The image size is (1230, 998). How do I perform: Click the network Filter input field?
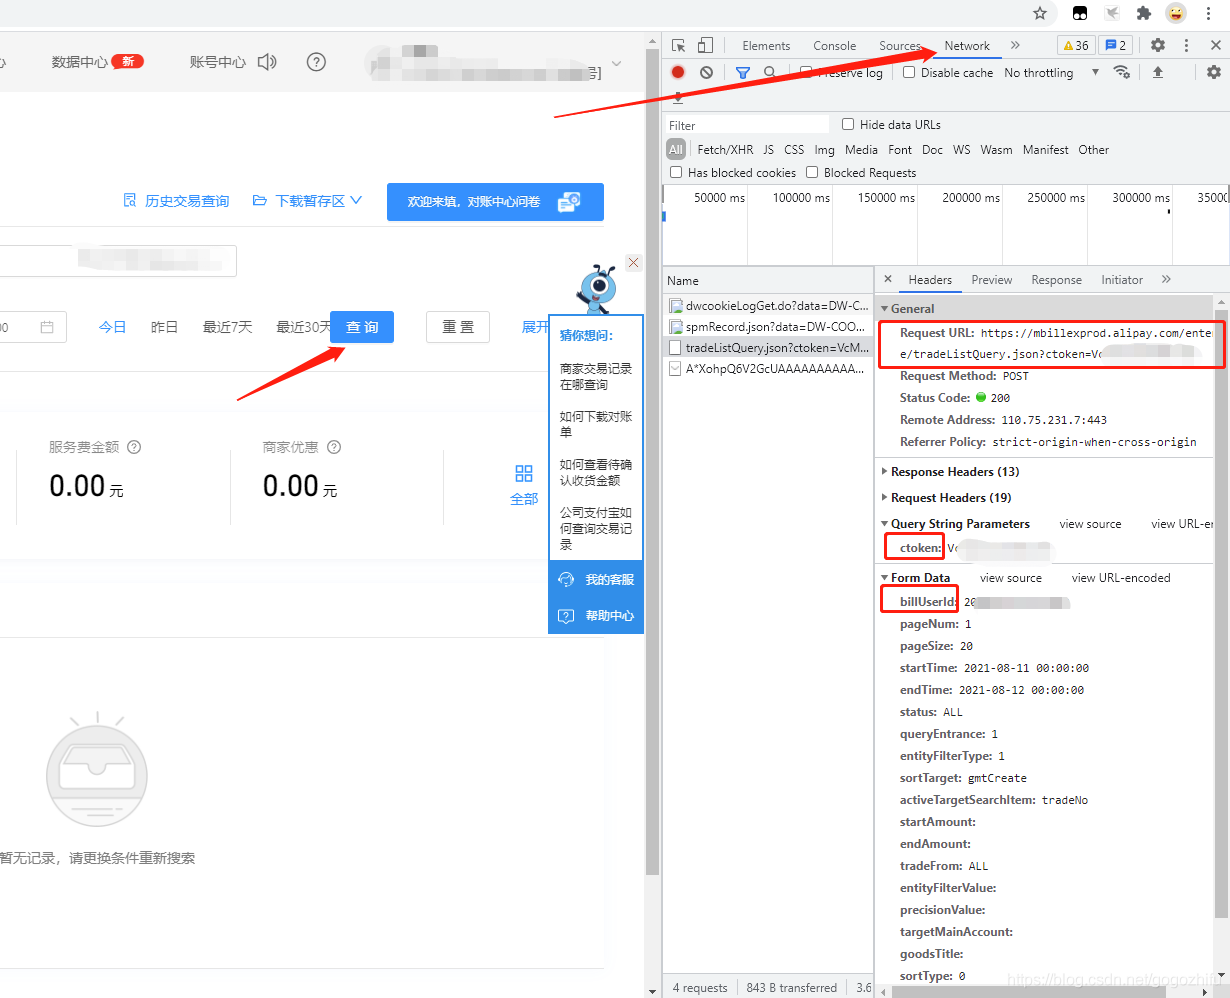[x=748, y=124]
